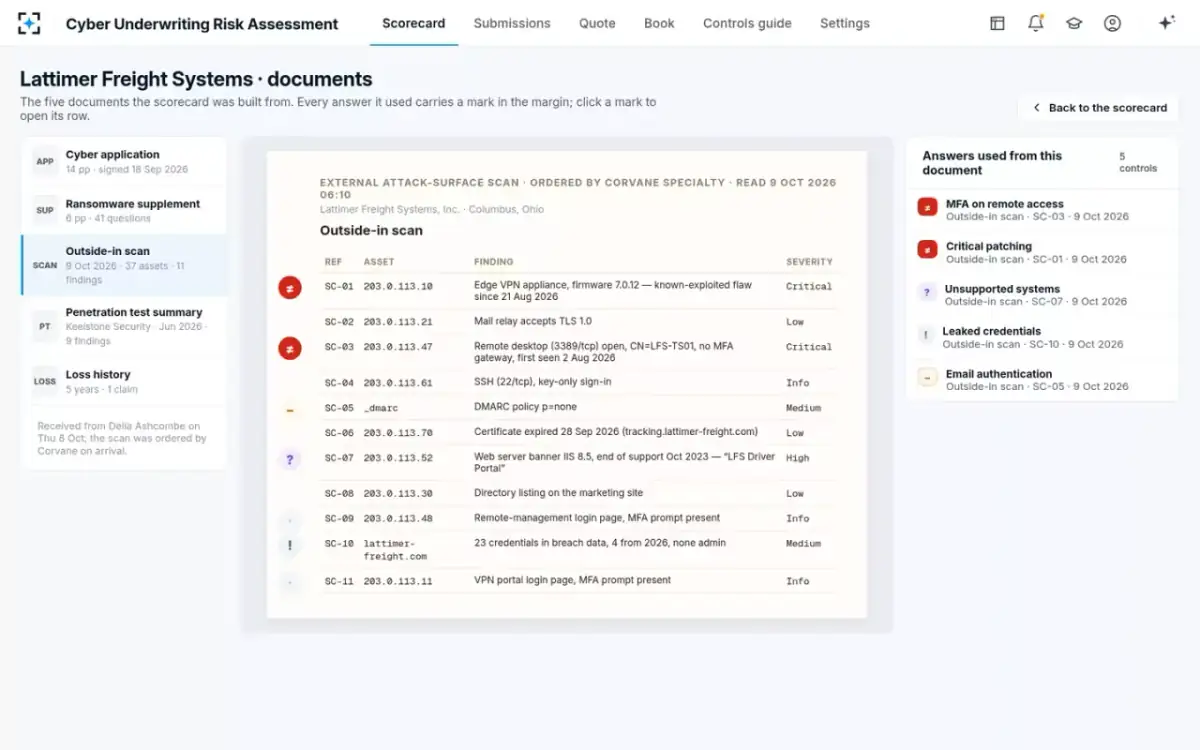Switch to the Quote tab
Screen dimensions: 1200x750
(597, 23)
